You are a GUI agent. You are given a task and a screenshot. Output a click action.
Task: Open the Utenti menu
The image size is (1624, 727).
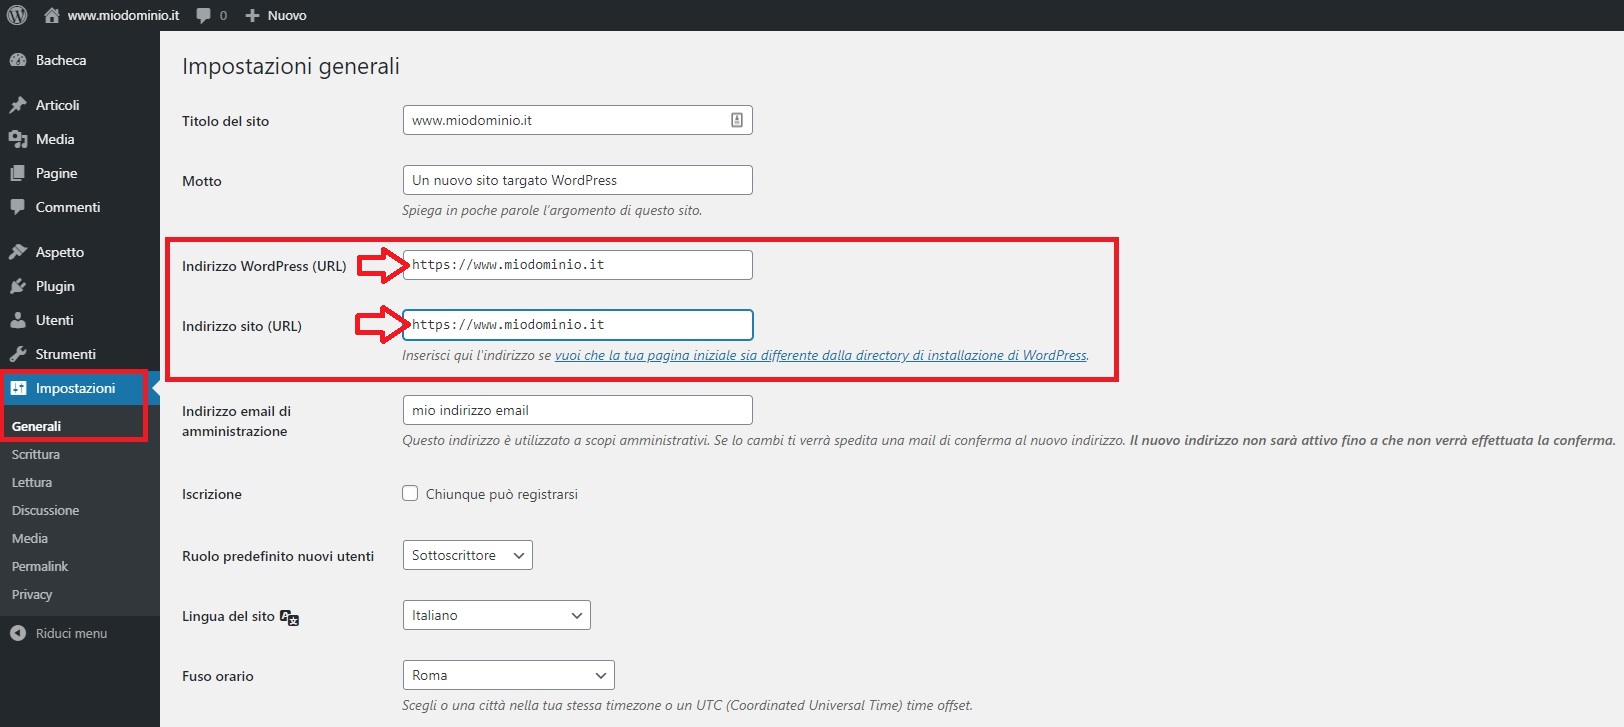pyautogui.click(x=55, y=320)
